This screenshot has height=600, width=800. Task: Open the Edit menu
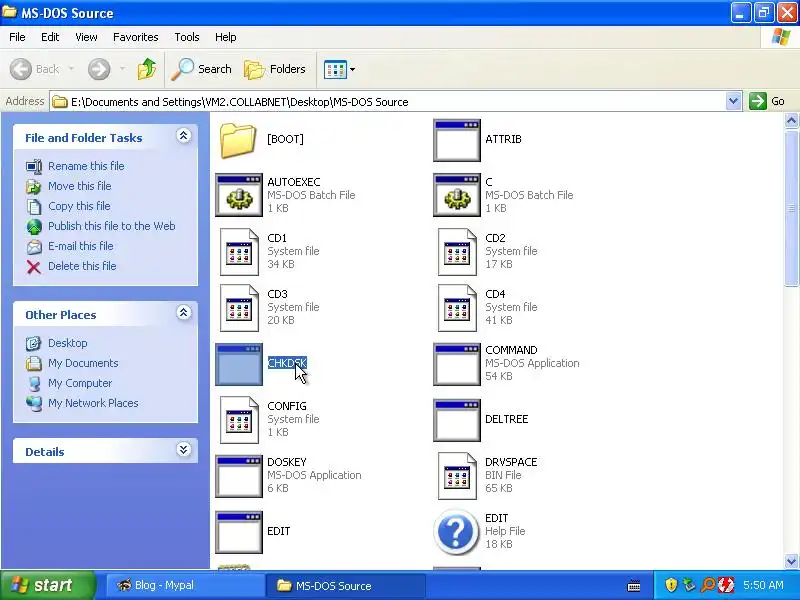tap(50, 37)
